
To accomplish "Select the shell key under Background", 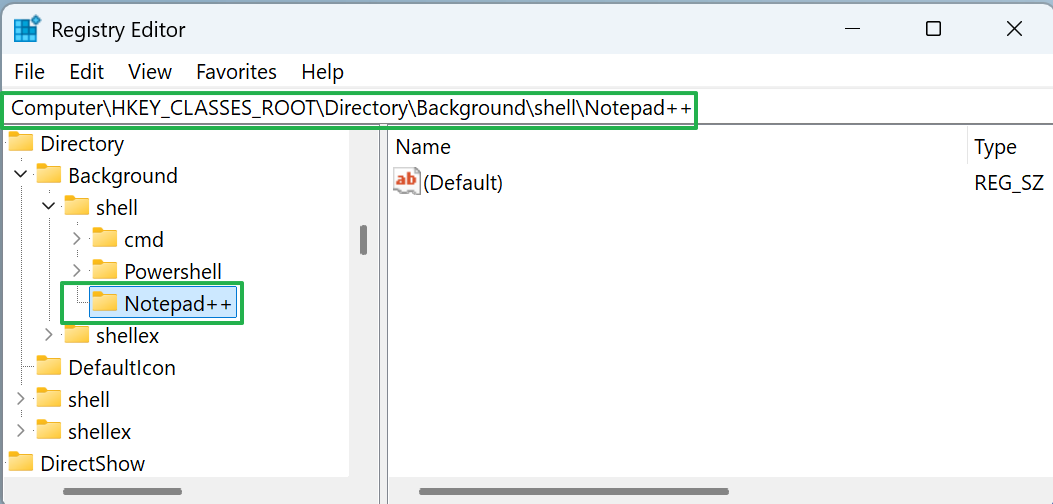I will click(x=117, y=208).
